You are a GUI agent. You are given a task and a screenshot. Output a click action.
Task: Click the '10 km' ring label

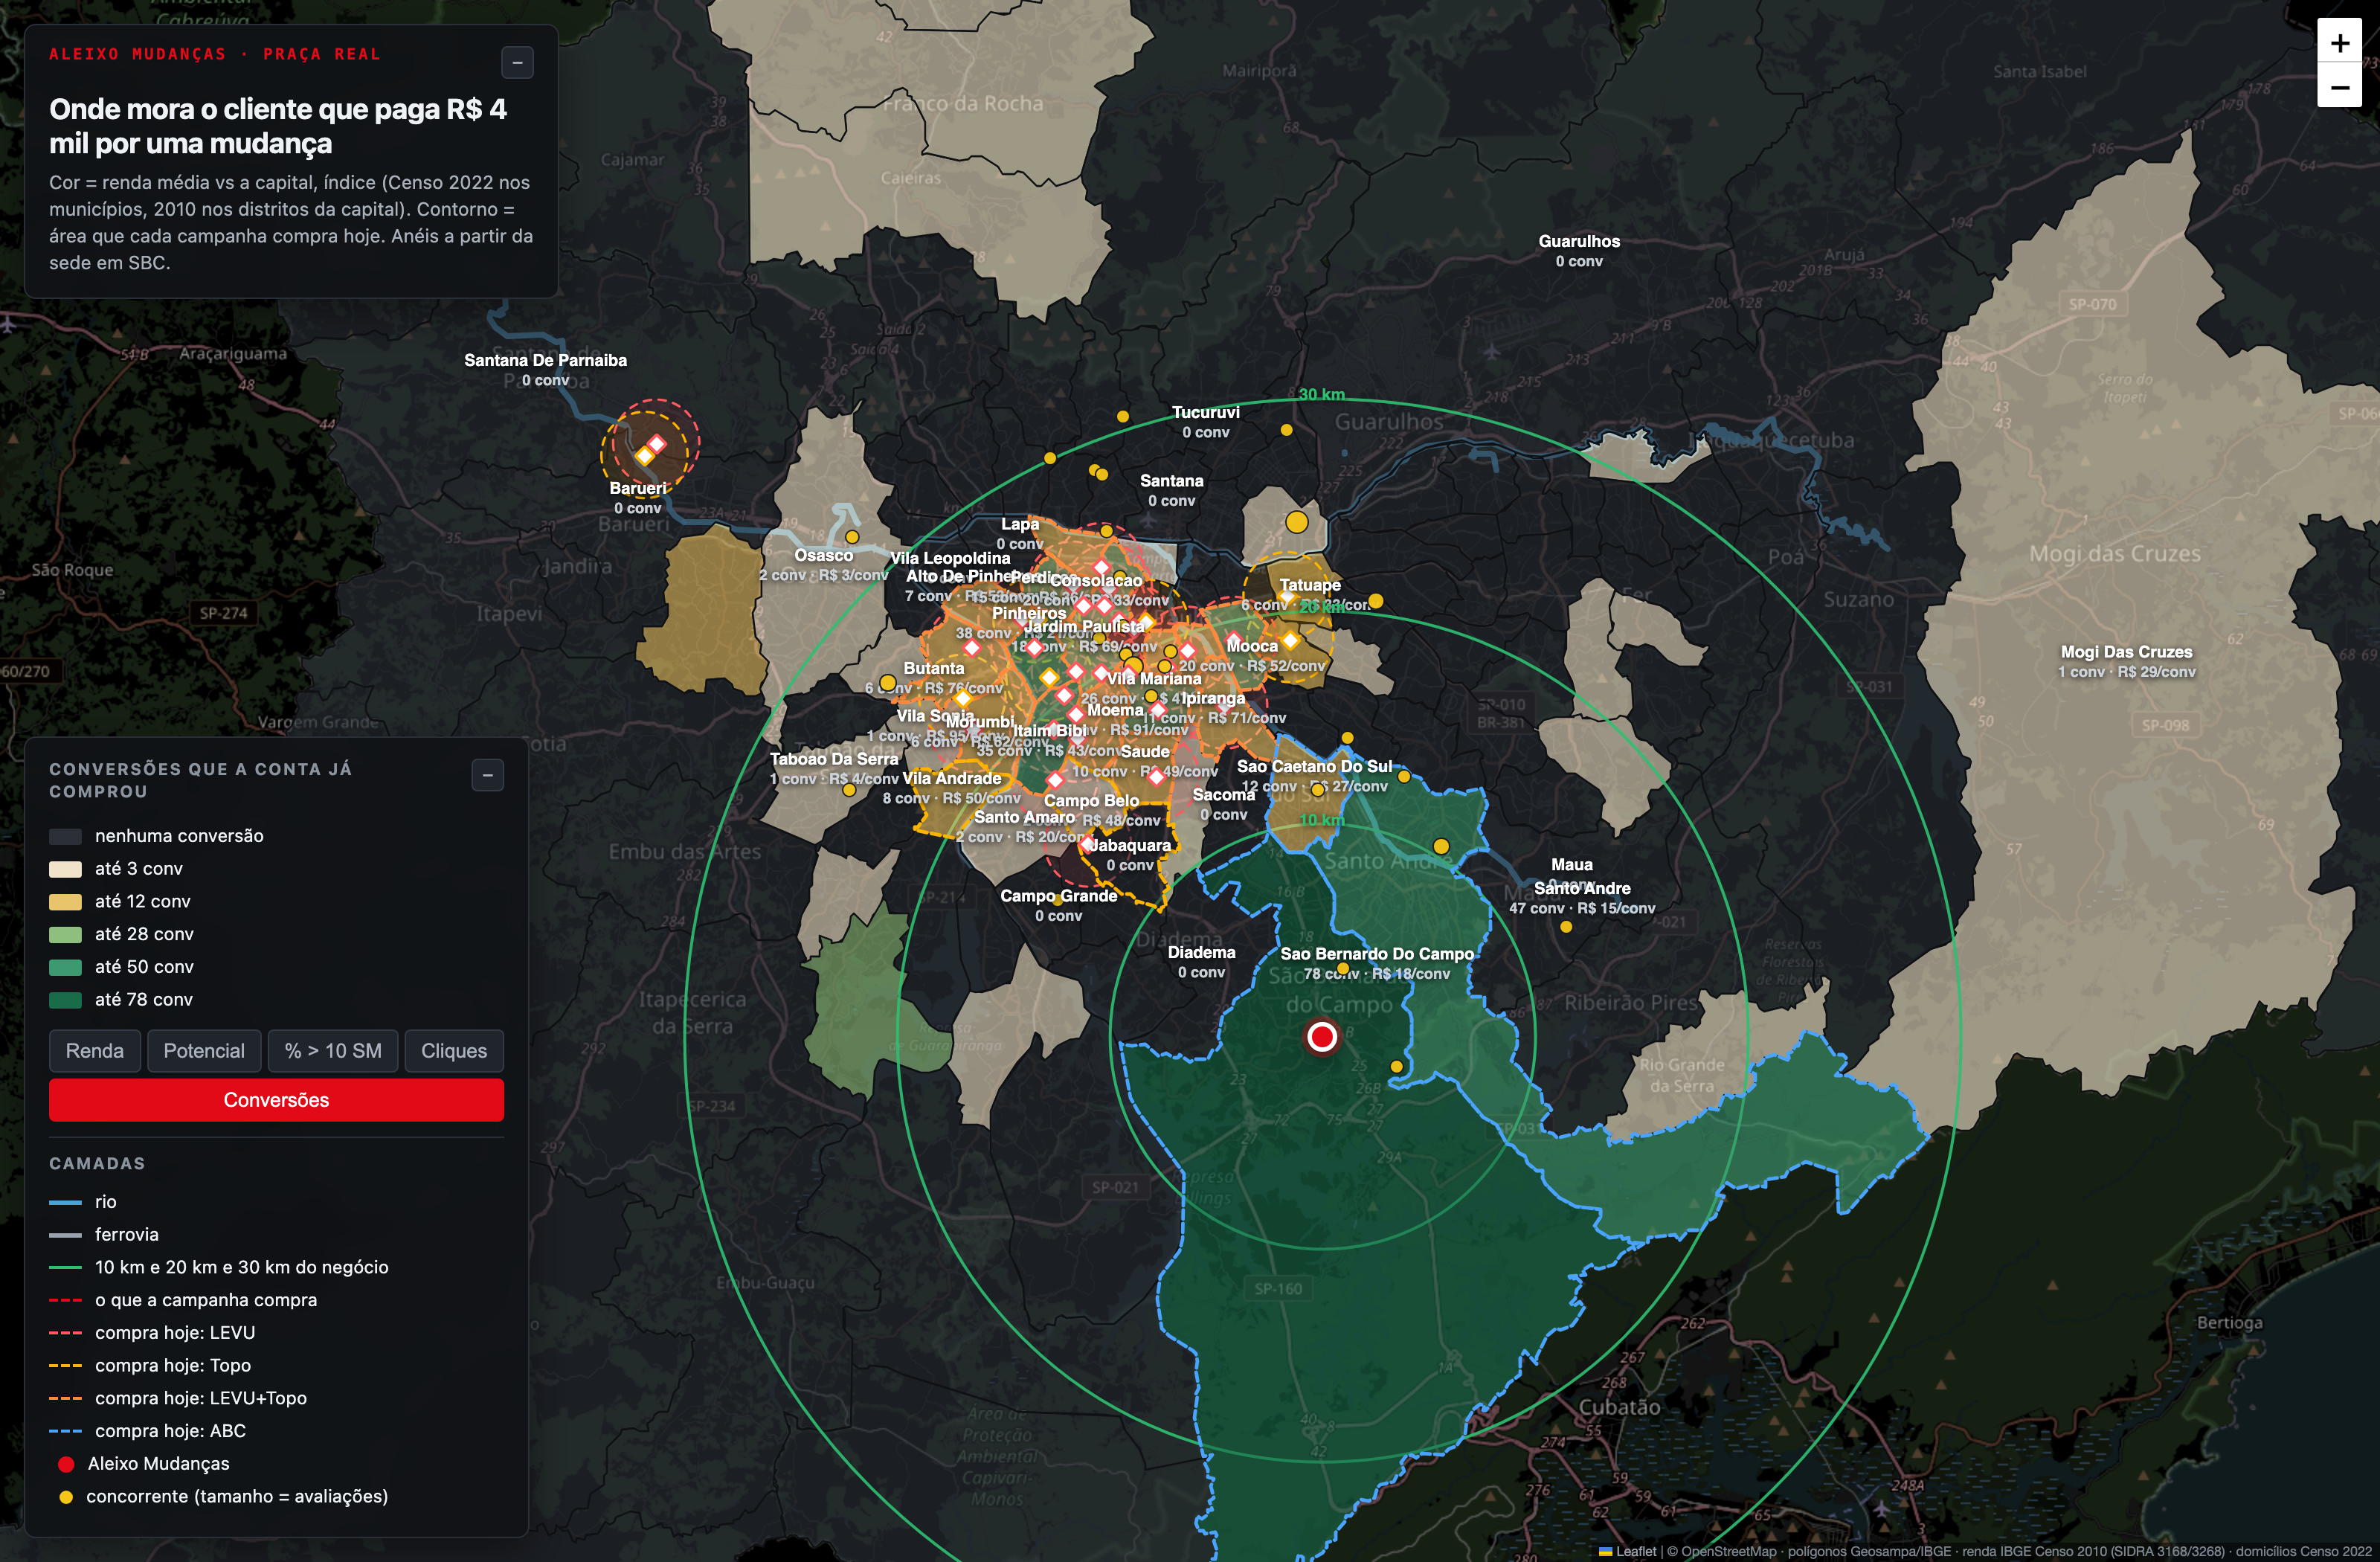(x=1321, y=820)
